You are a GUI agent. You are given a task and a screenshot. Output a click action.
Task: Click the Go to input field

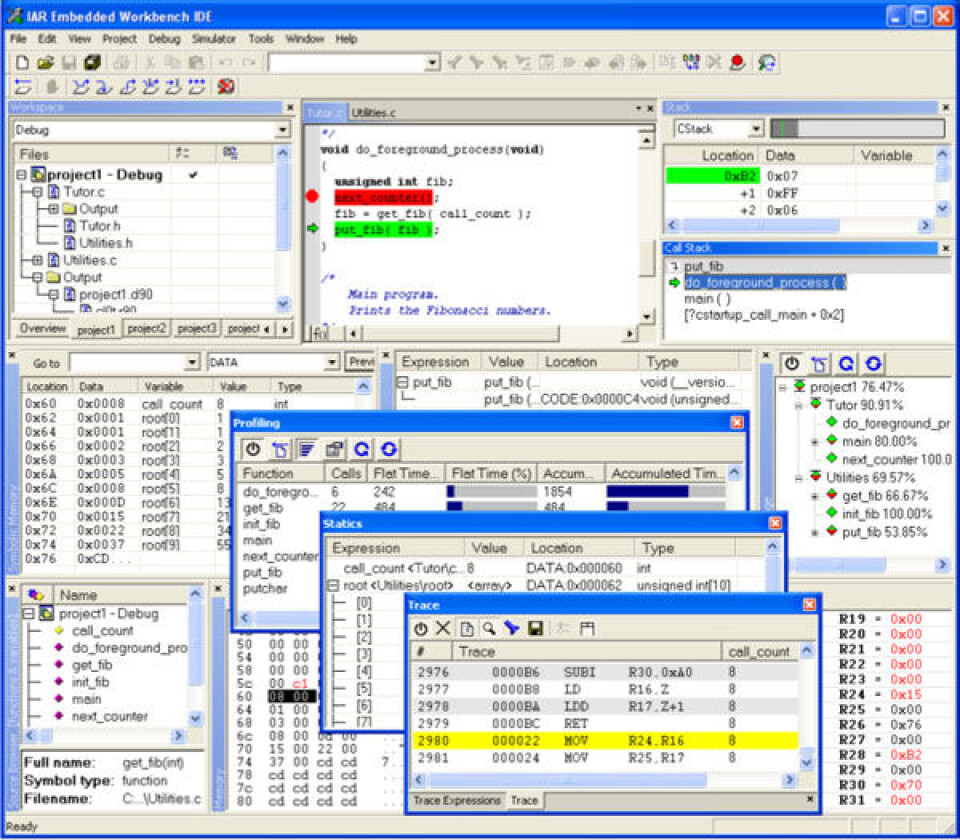tap(127, 362)
